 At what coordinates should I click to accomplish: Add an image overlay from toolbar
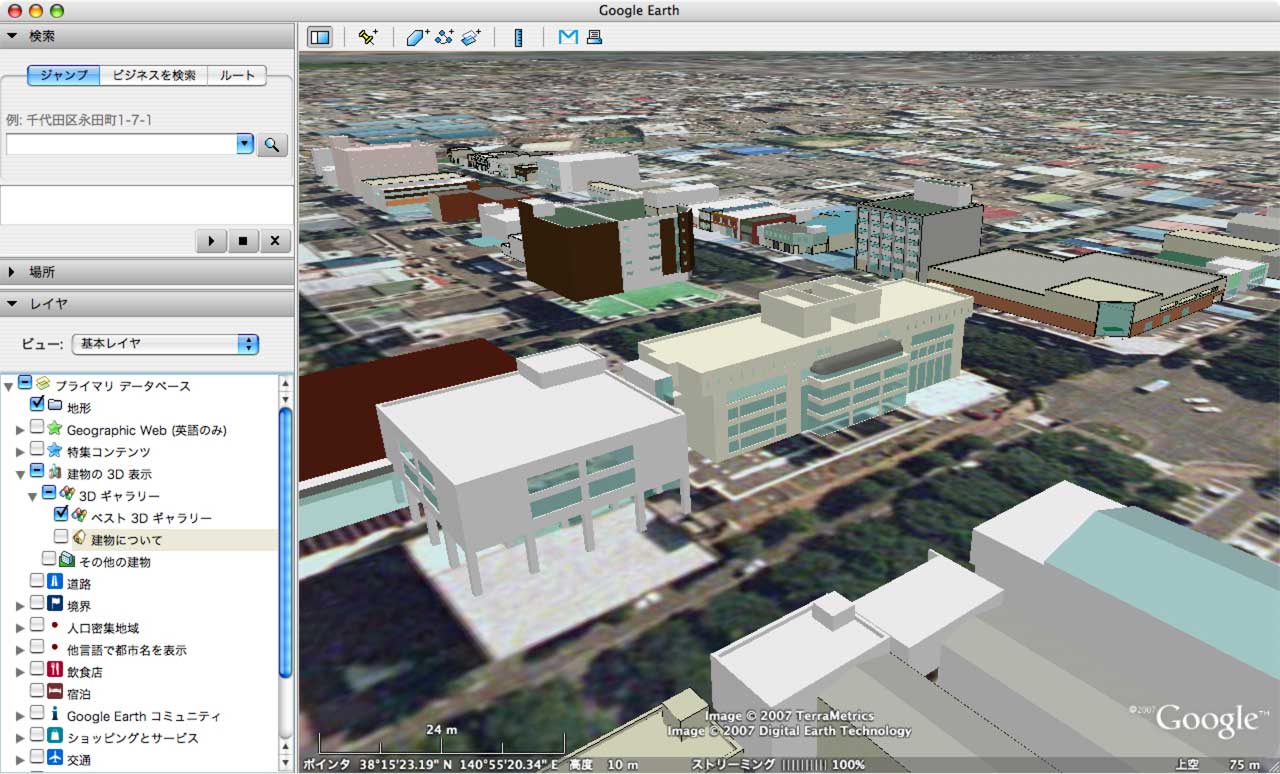pos(471,37)
